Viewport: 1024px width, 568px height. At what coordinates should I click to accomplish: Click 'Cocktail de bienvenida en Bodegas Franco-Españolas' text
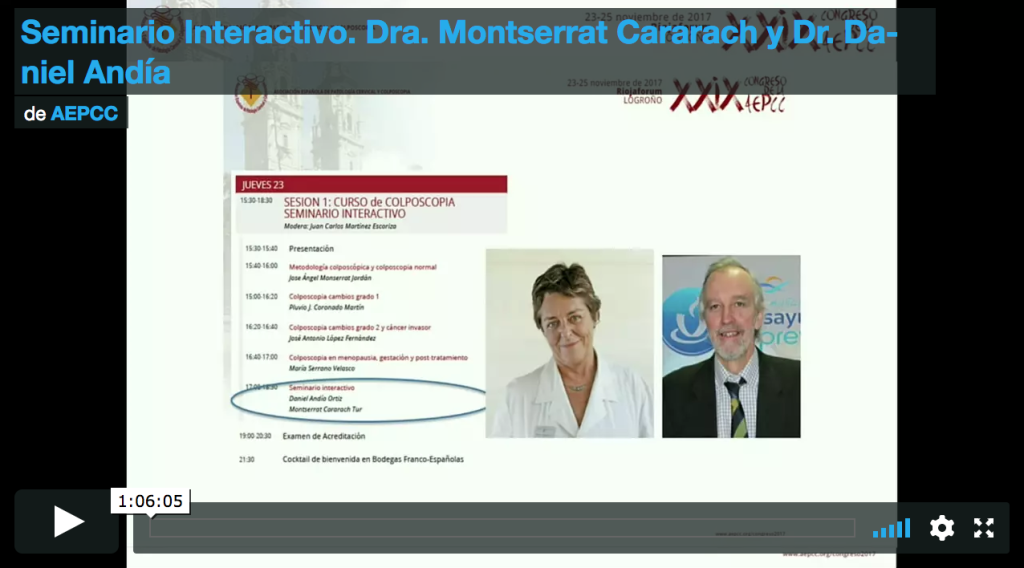(373, 459)
